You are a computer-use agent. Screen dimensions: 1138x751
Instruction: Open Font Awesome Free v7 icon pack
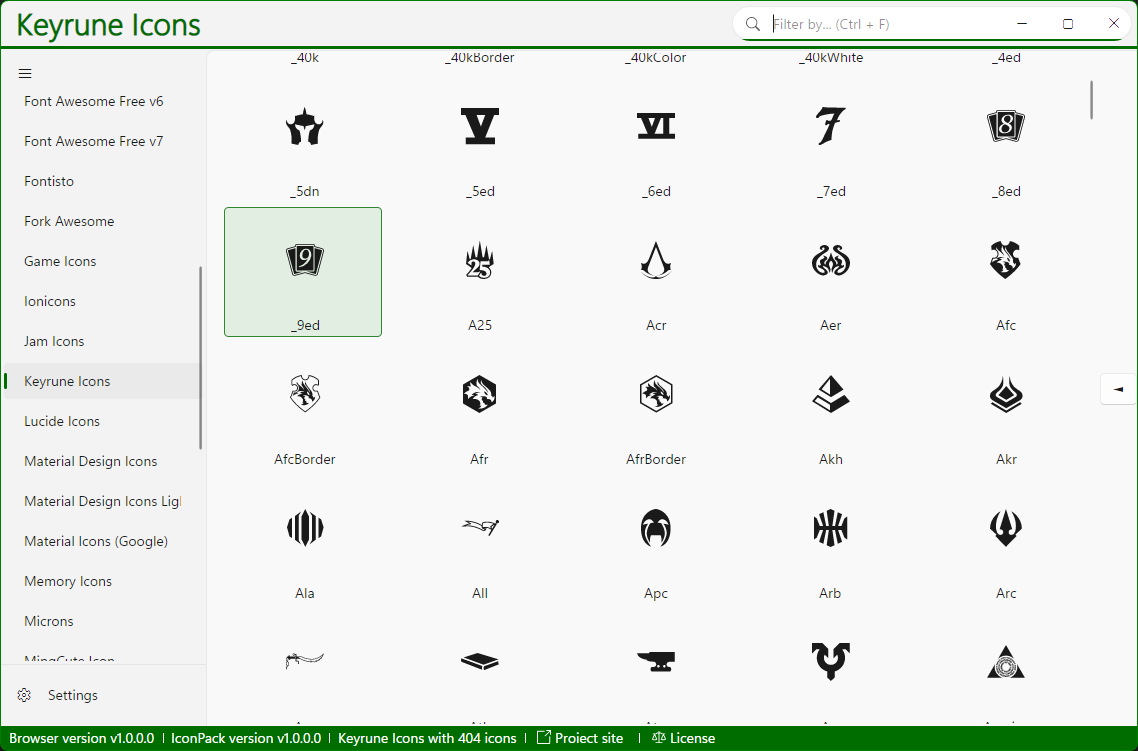tap(94, 141)
